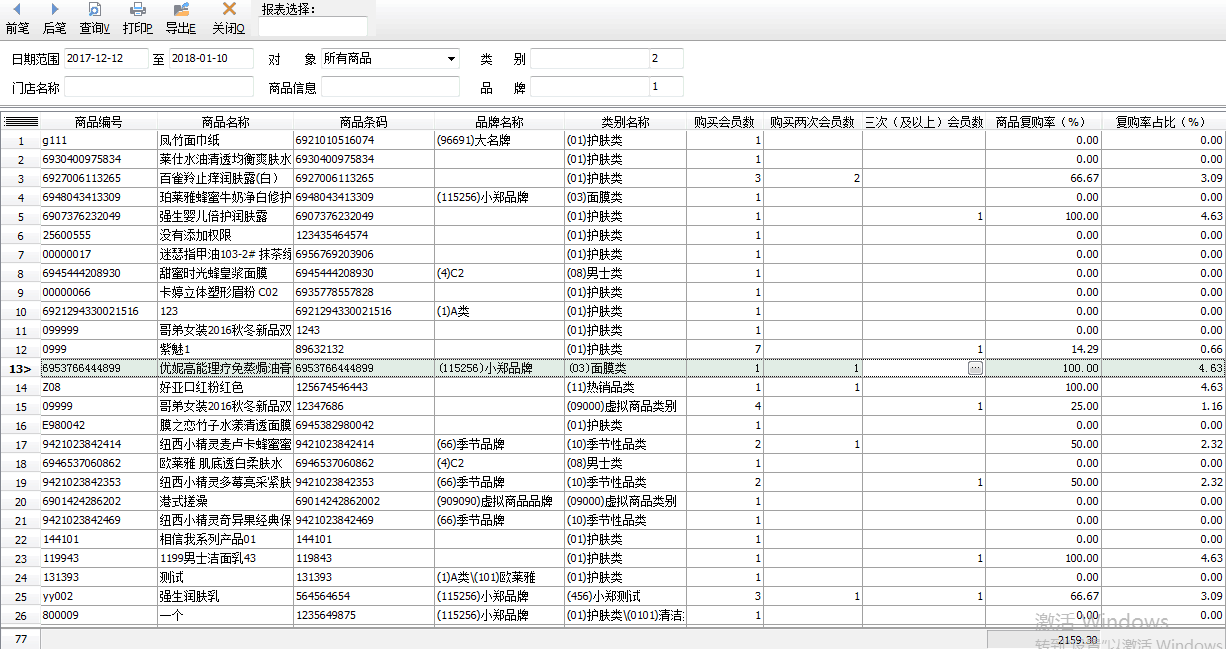Click barcode 12347686 cell
This screenshot has height=649, width=1226.
[x=363, y=406]
